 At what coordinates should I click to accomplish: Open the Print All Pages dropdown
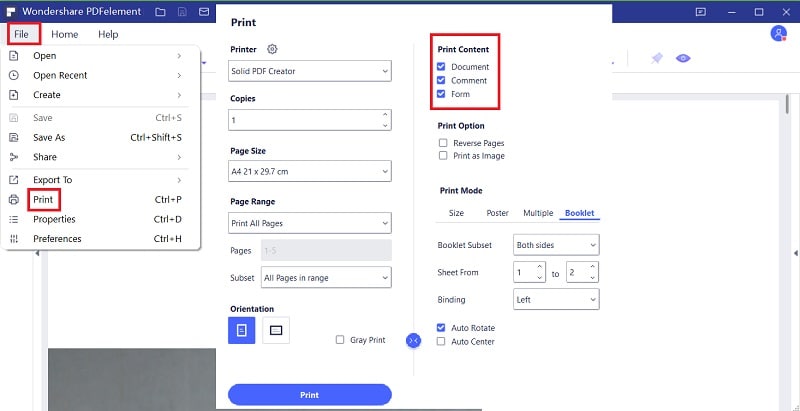click(x=310, y=223)
